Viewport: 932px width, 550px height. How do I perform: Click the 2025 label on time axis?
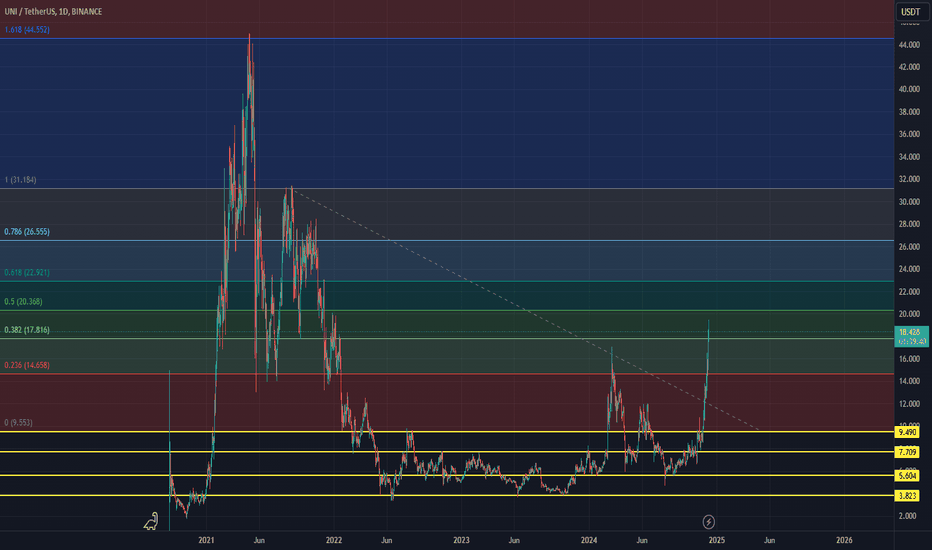click(x=717, y=540)
